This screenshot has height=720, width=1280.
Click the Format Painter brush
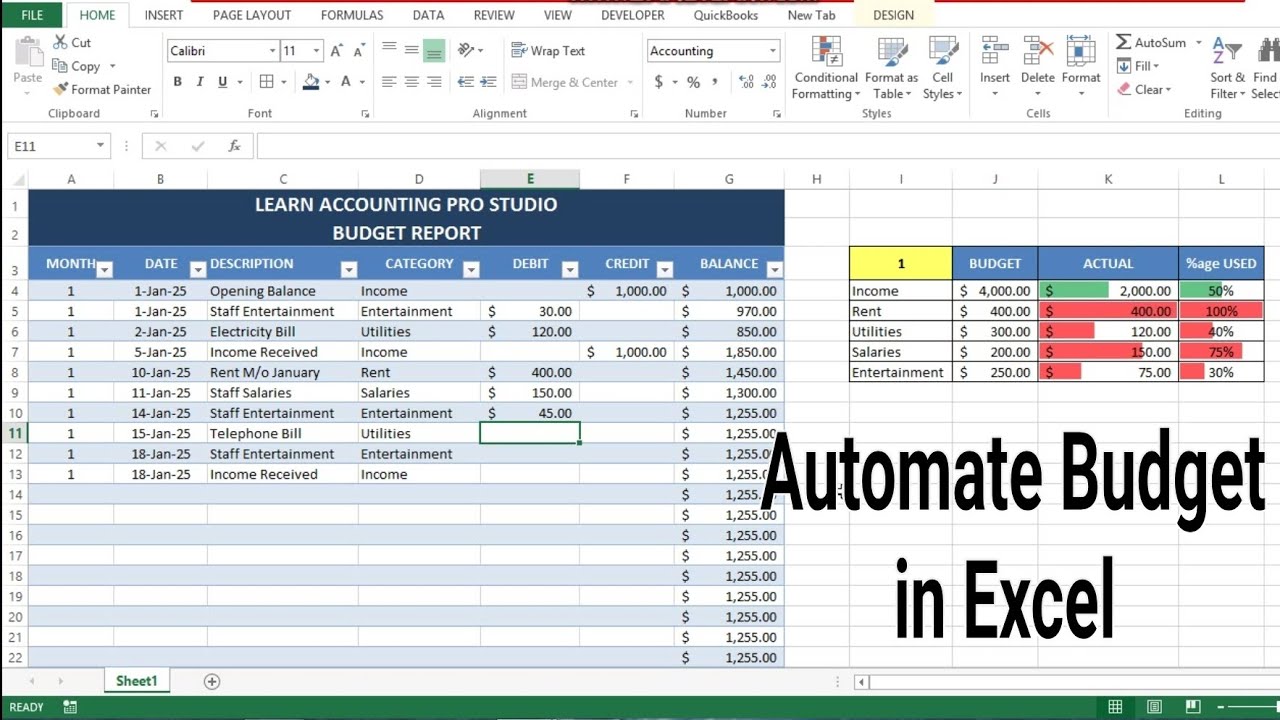tap(60, 89)
